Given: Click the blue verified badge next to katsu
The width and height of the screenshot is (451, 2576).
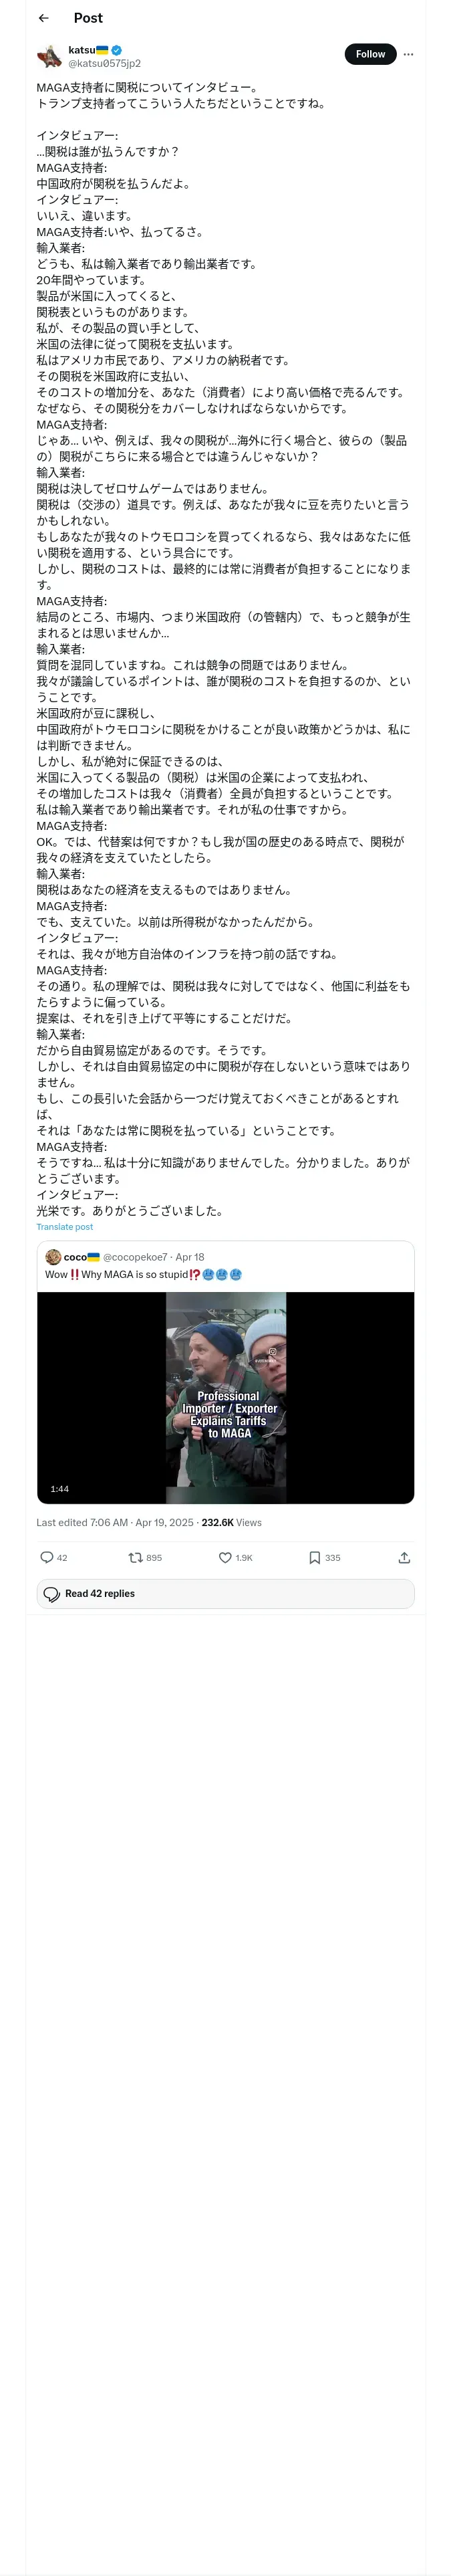Looking at the screenshot, I should [x=116, y=50].
